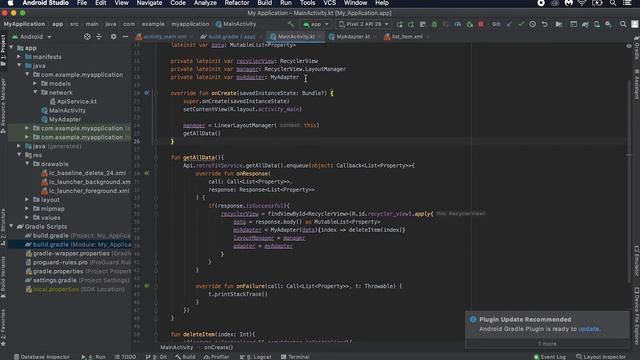Expand the layout folder
The height and width of the screenshot is (360, 640).
(x=27, y=200)
